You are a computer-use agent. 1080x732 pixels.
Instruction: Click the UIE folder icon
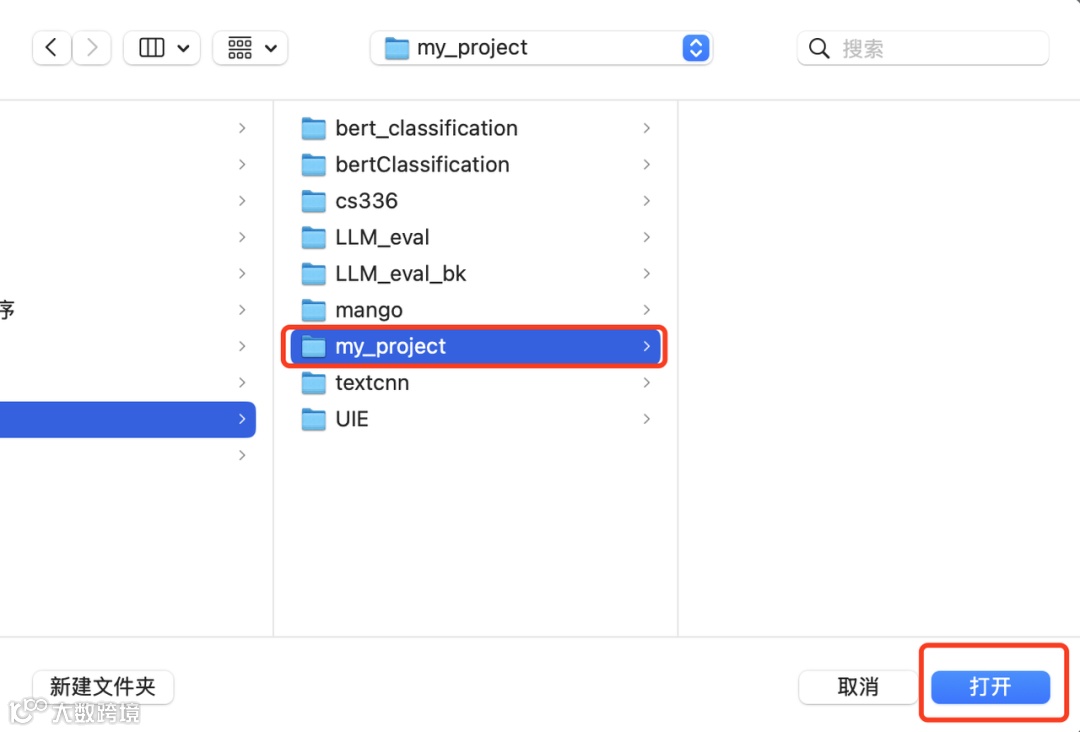tap(314, 419)
